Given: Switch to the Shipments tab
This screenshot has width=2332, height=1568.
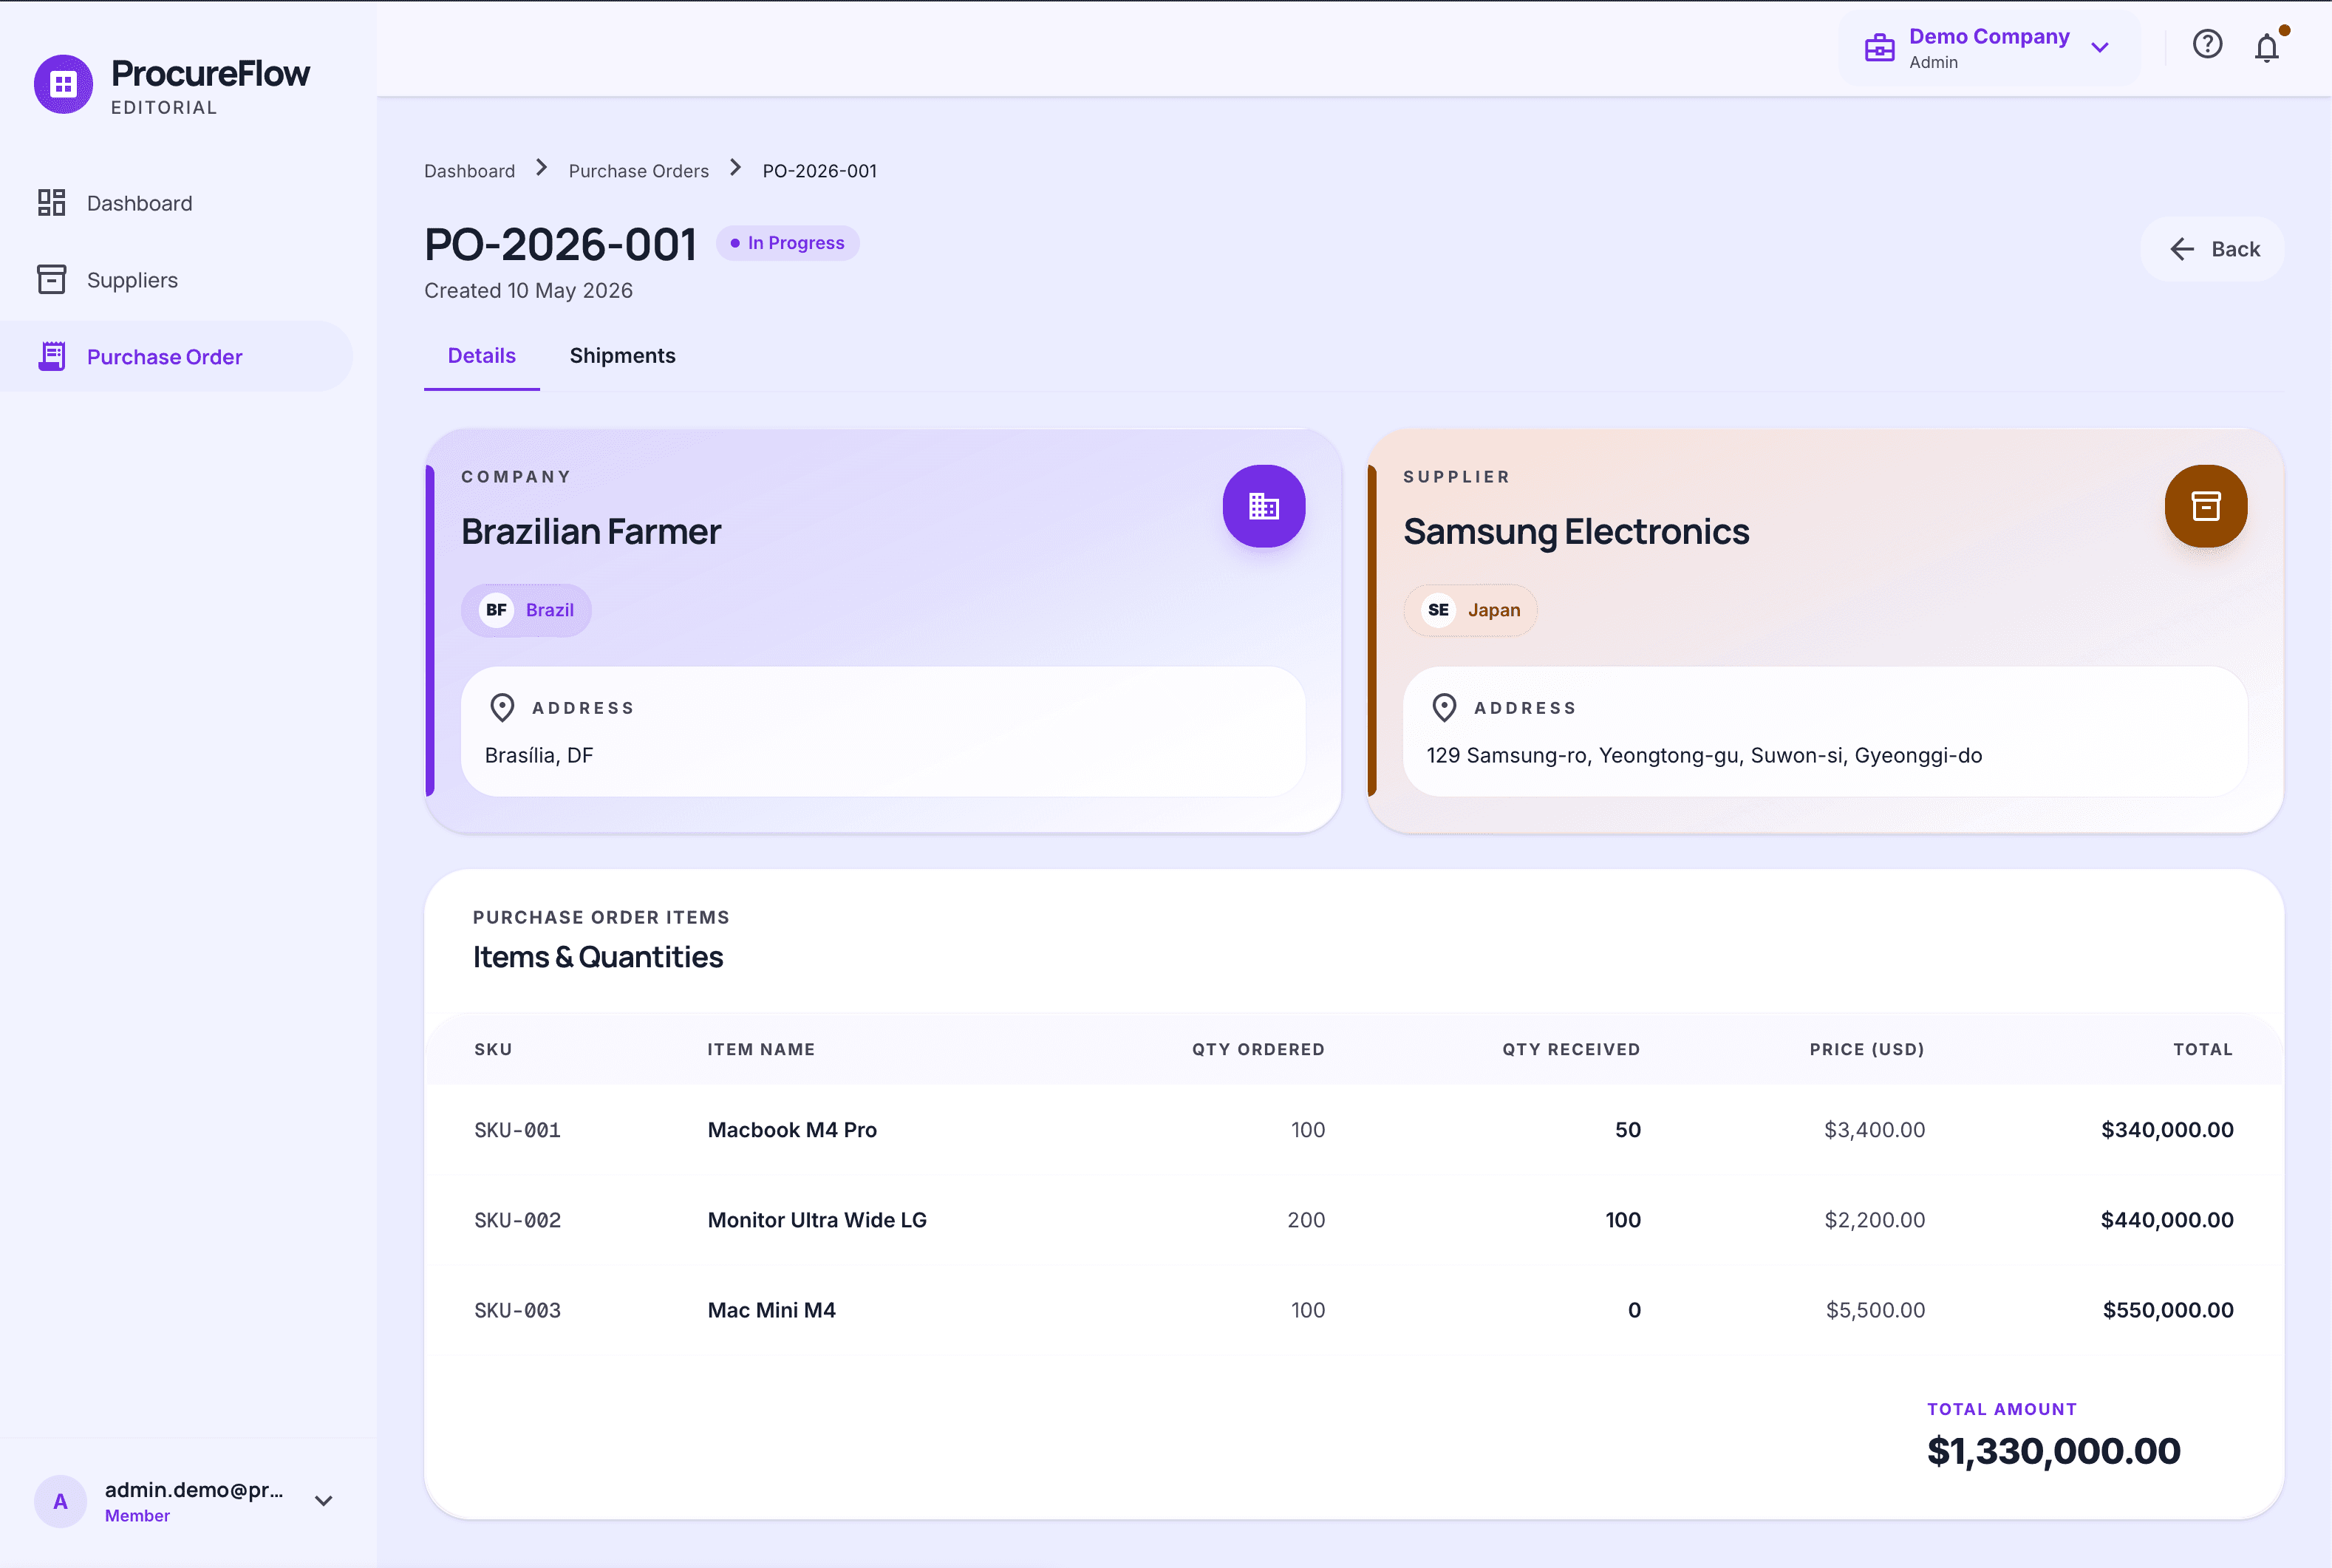Looking at the screenshot, I should click(x=622, y=356).
